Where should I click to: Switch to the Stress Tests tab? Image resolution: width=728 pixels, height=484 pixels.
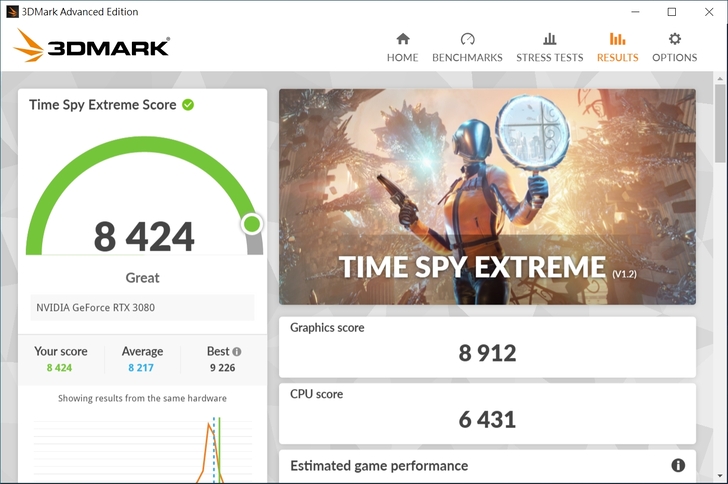point(550,48)
